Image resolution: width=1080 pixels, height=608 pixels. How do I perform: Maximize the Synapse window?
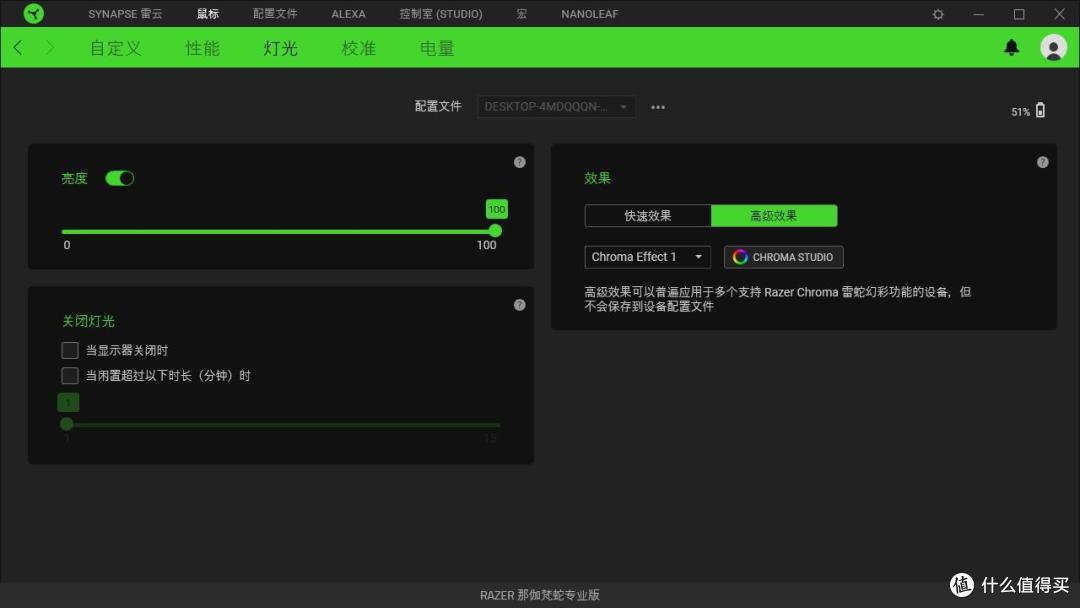(1019, 14)
